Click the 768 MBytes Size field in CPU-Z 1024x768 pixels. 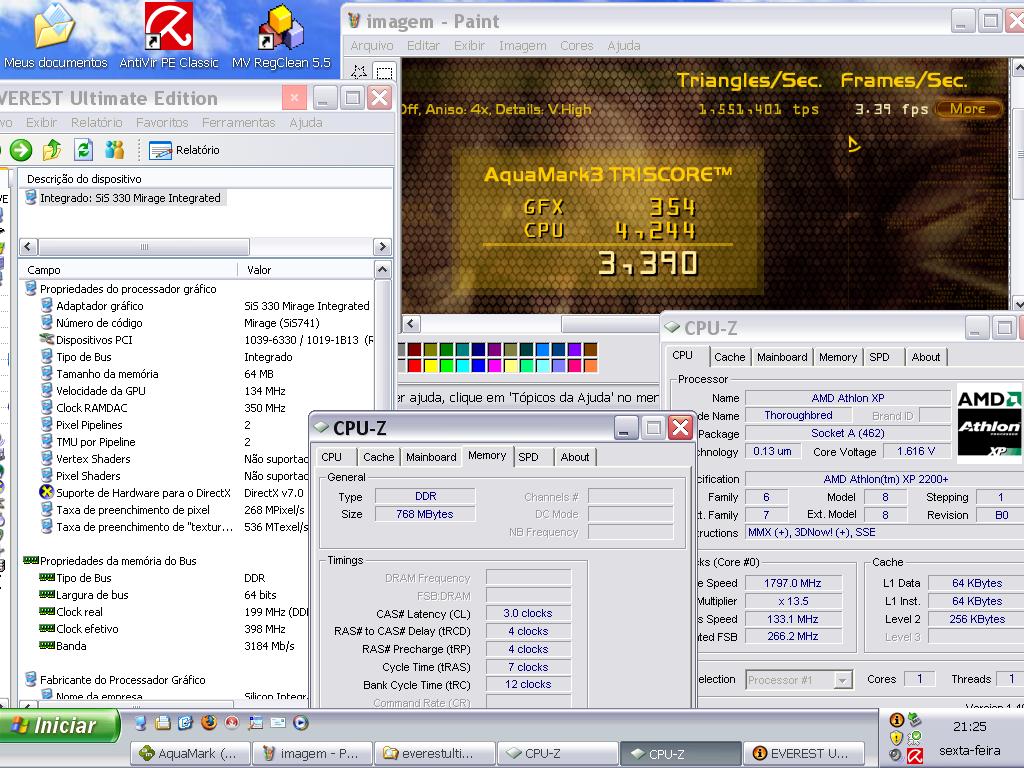[424, 514]
